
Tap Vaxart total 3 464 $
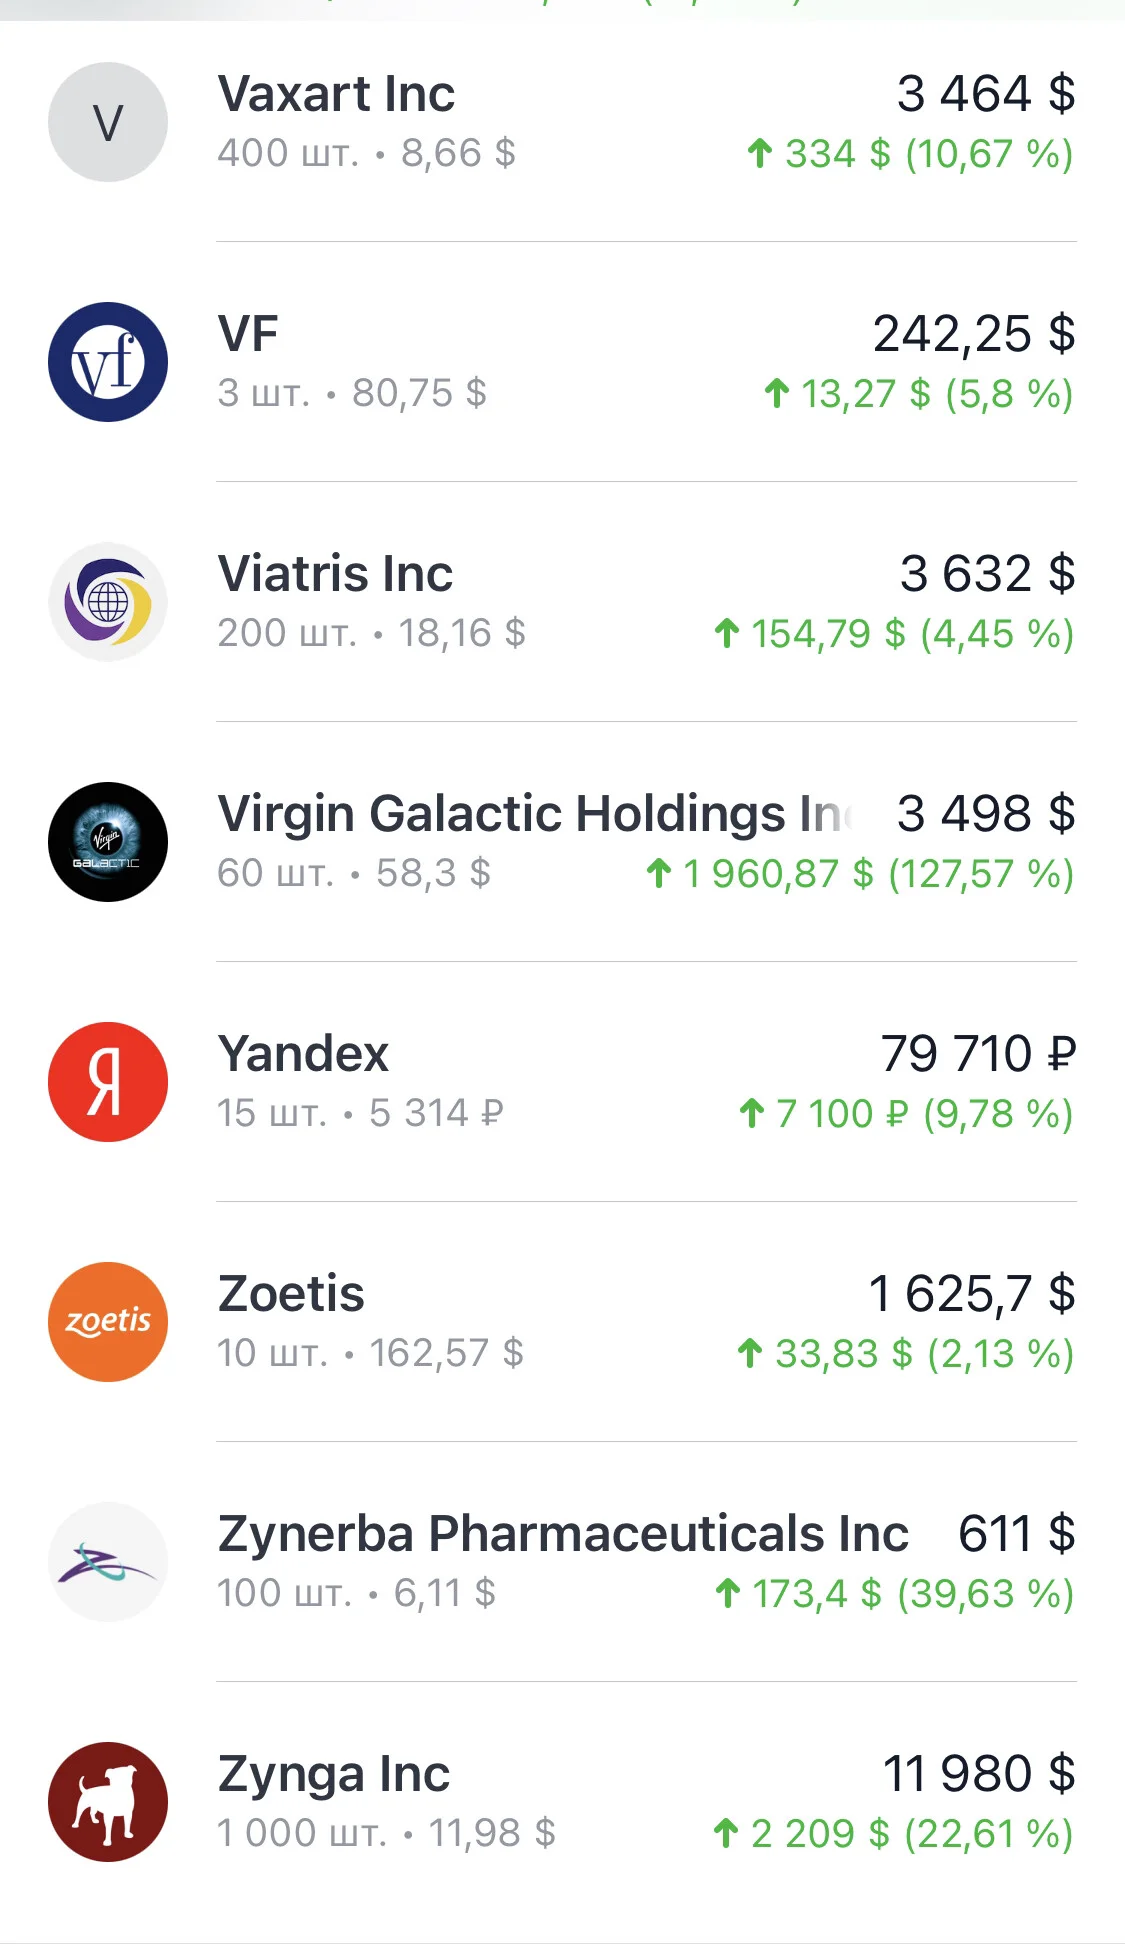tap(986, 94)
